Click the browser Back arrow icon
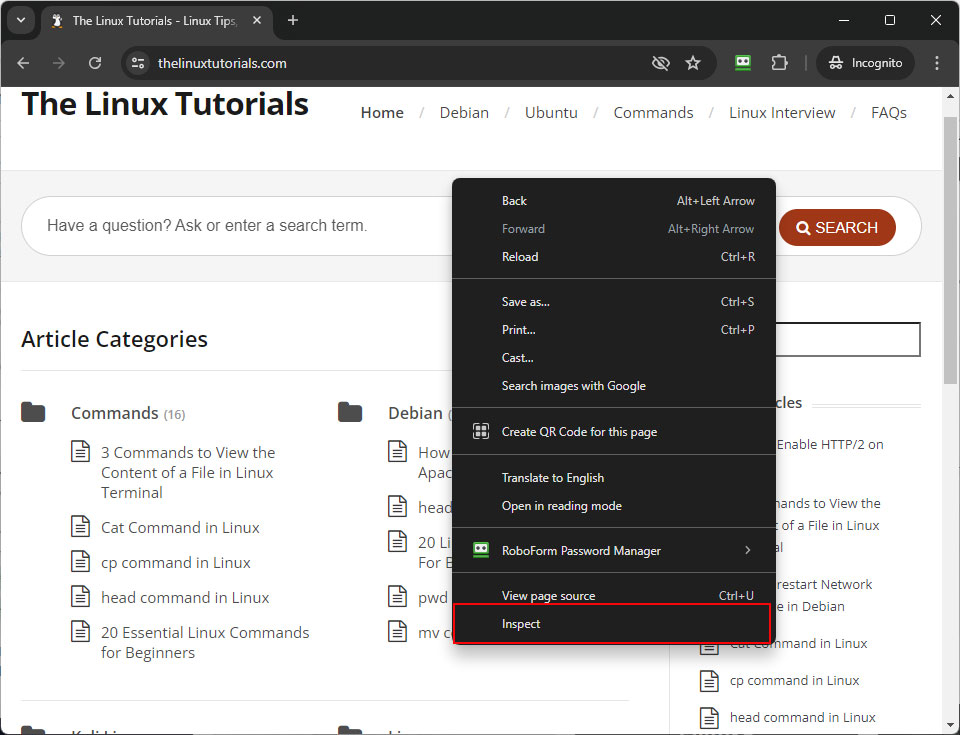The image size is (960, 735). 23,63
